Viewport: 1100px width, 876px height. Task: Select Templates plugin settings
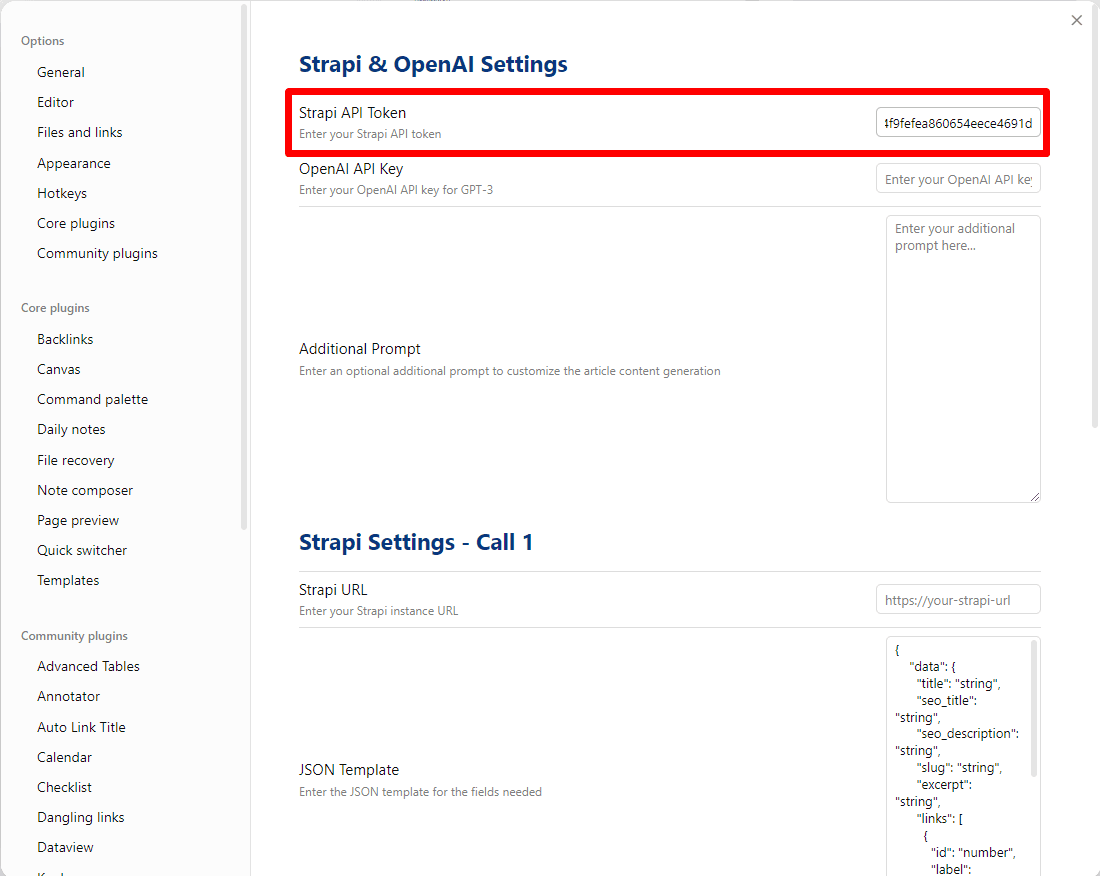pyautogui.click(x=68, y=581)
